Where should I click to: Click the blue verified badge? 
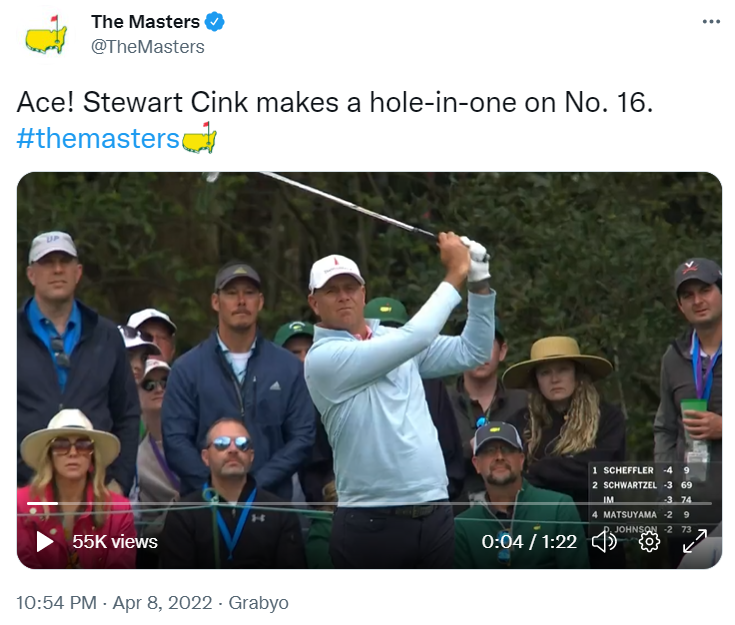[x=215, y=22]
